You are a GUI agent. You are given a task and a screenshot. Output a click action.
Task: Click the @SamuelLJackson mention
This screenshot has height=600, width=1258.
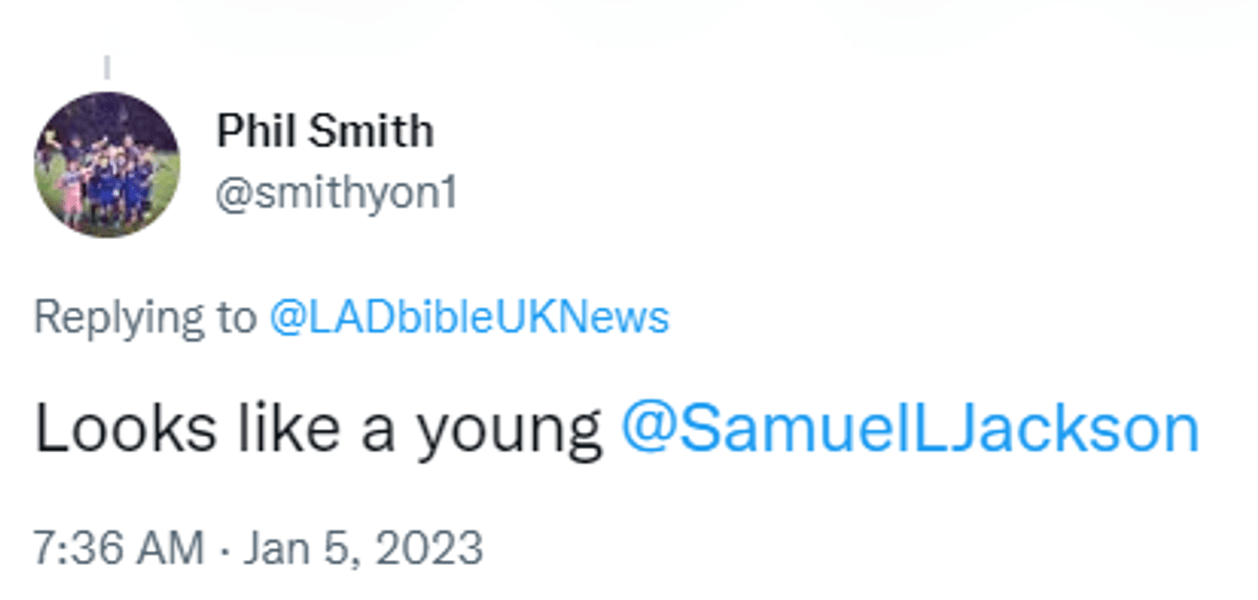click(909, 429)
